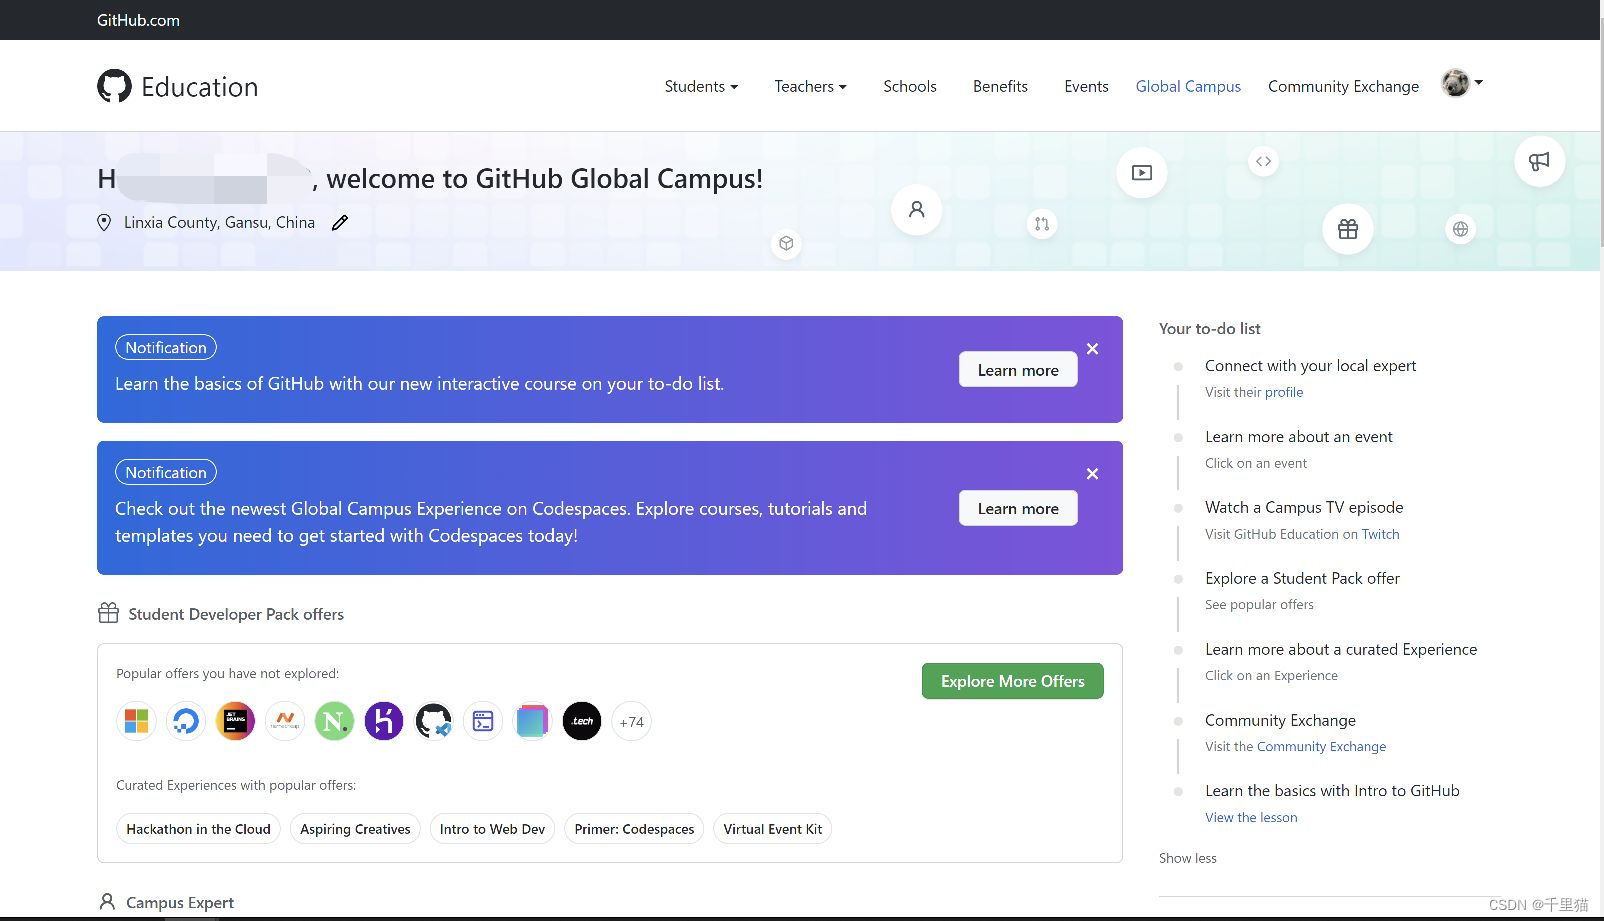
Task: Click the 'Explore a Student Pack offer' item
Action: 1302,578
